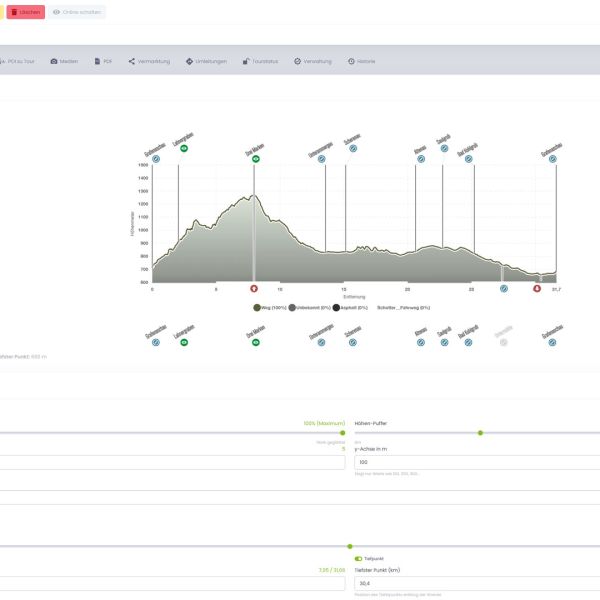Open the Umleitungen tab
The height and width of the screenshot is (600, 600).
point(206,61)
